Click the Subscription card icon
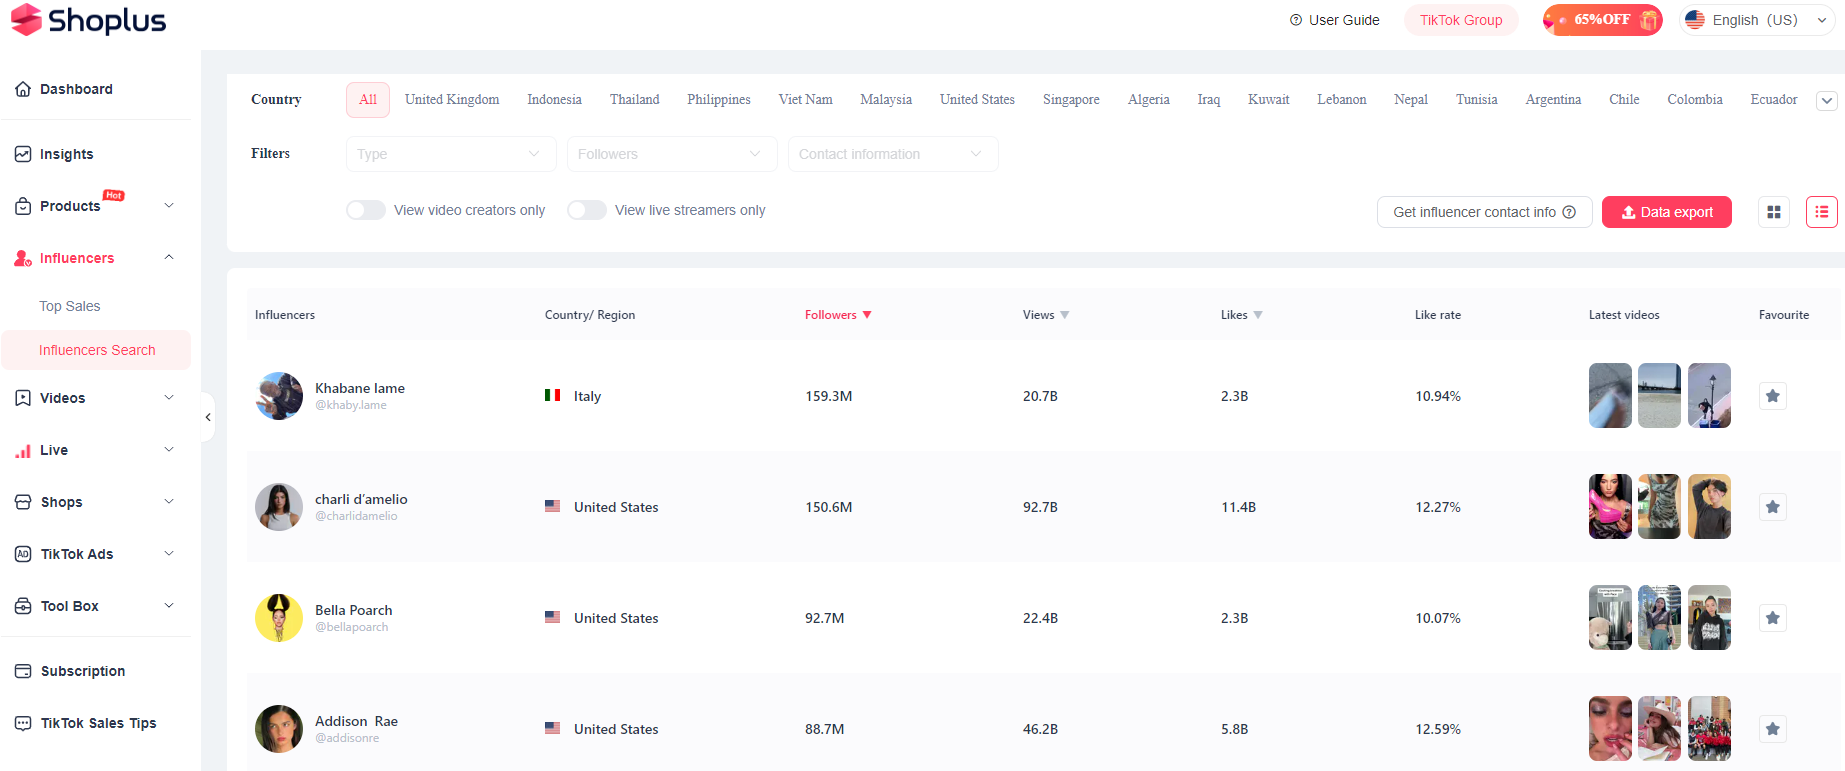Image resolution: width=1845 pixels, height=771 pixels. 23,671
